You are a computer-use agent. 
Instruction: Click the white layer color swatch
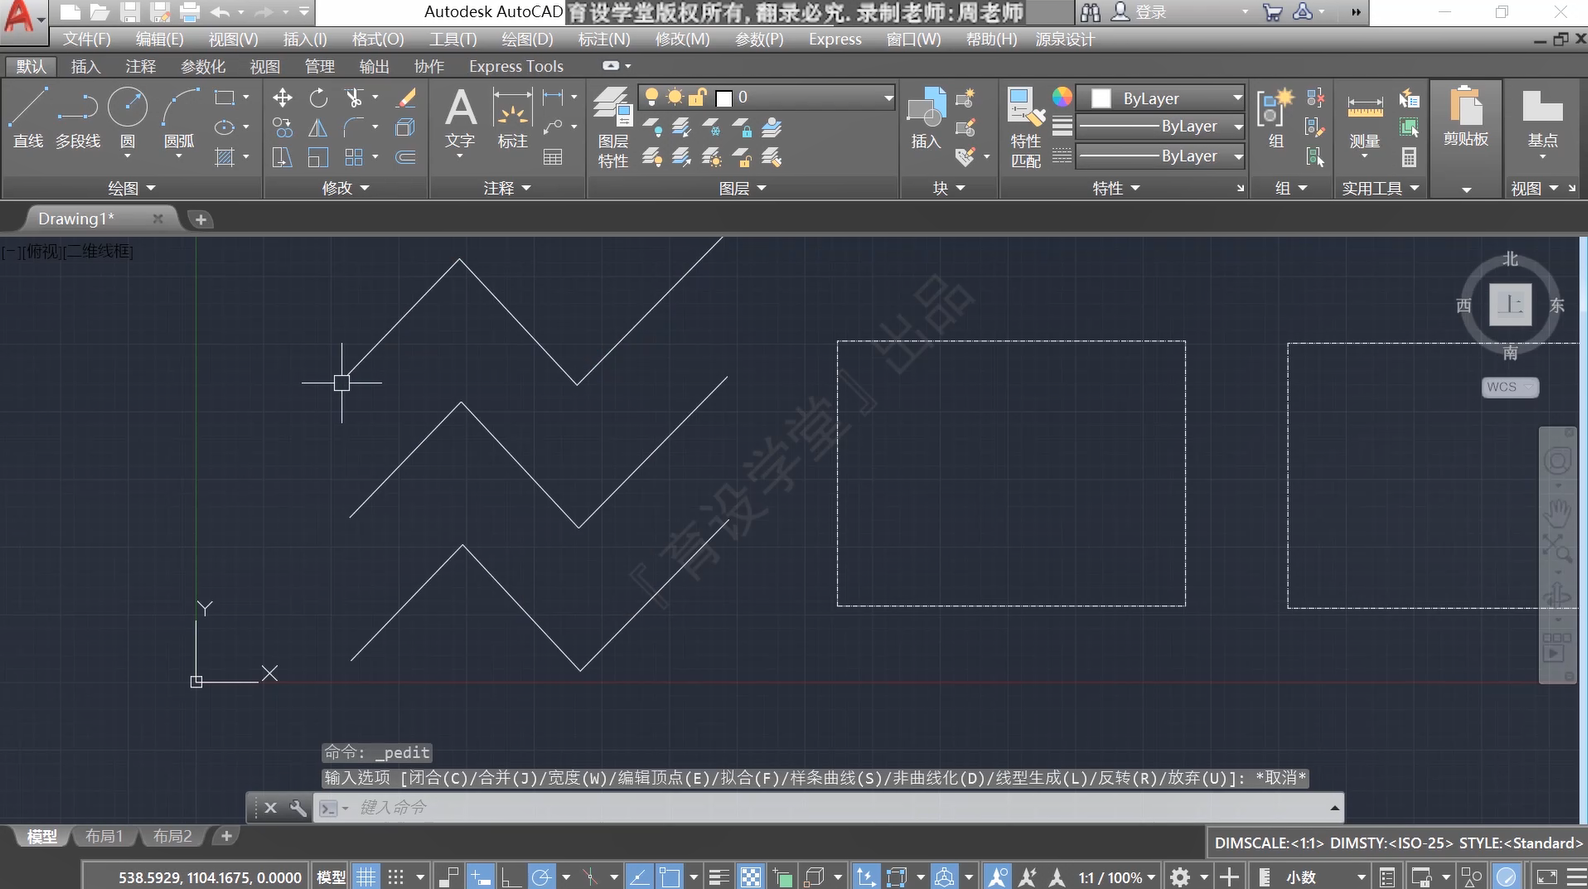724,98
